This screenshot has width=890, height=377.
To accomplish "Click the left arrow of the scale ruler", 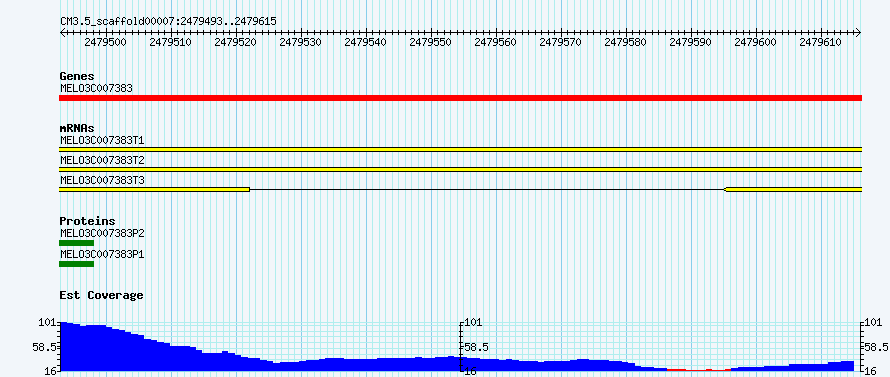I will point(62,33).
